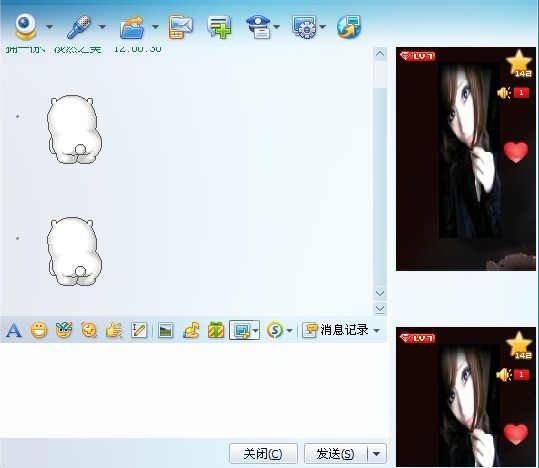Expand screen capture options dropdown arrow
This screenshot has width=539, height=468.
coord(255,330)
